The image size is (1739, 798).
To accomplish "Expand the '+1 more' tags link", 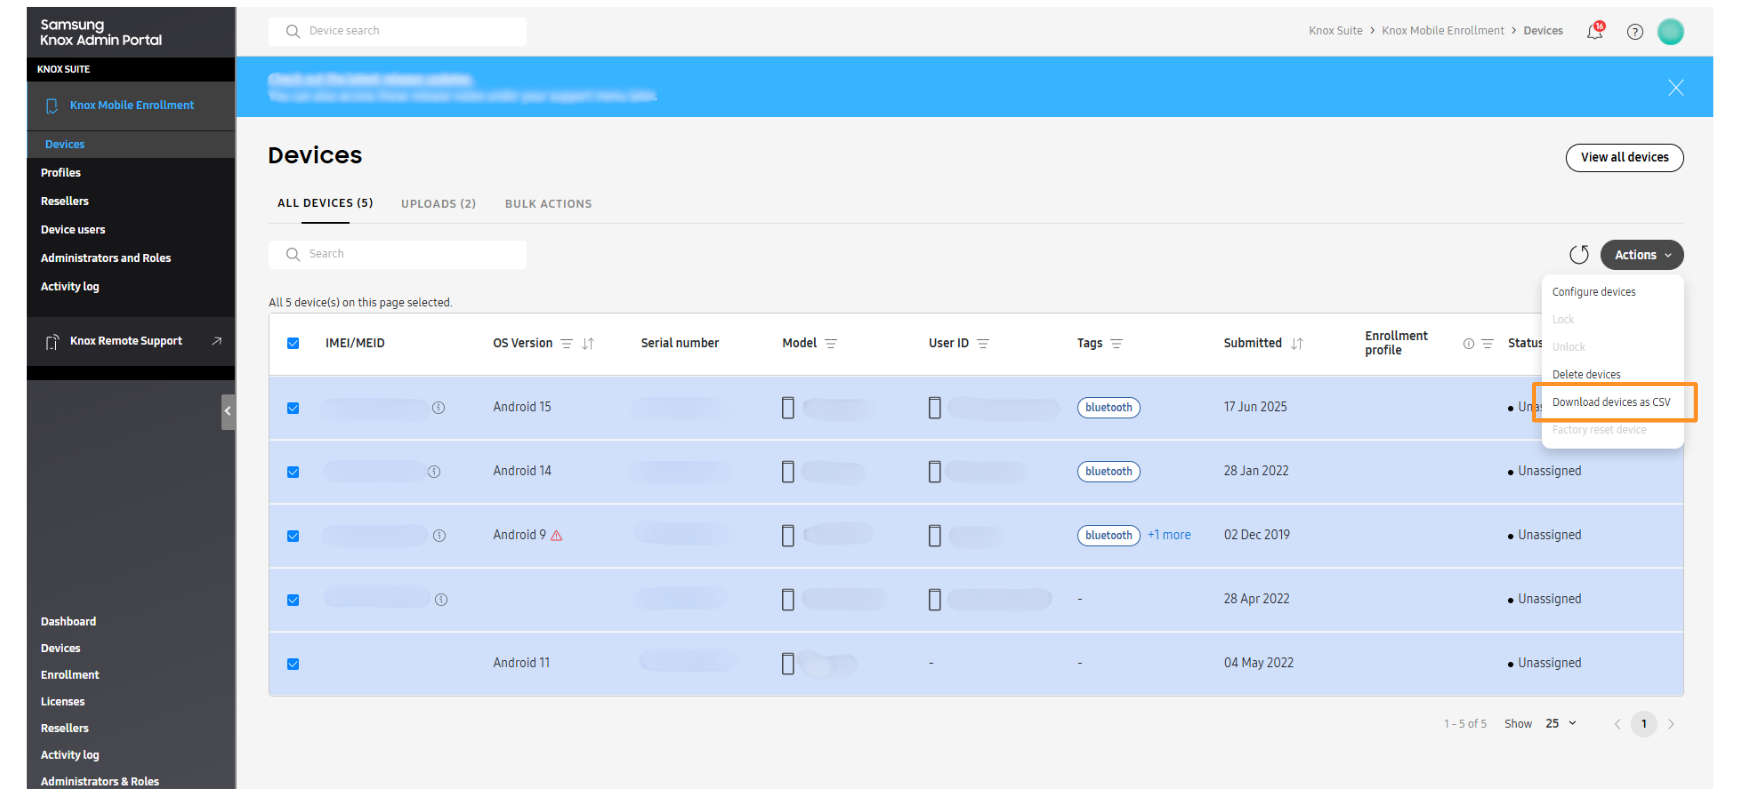I will click(1169, 535).
